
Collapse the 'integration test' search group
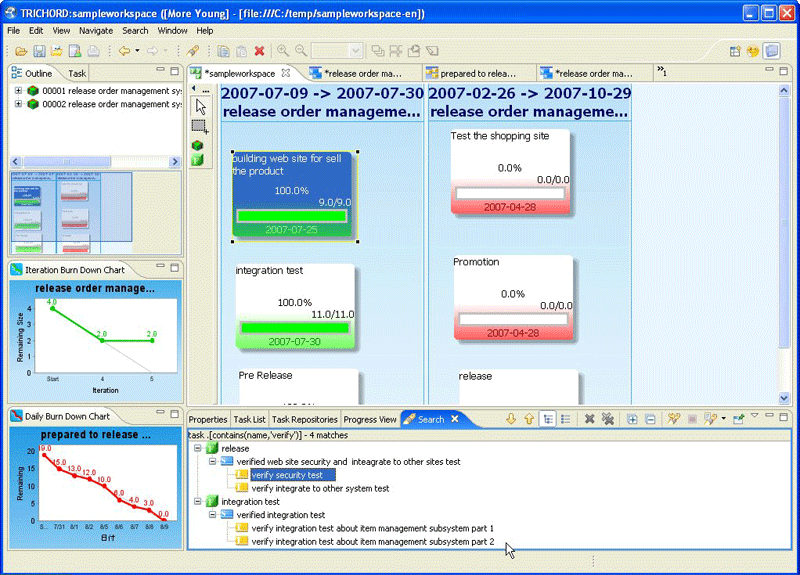pyautogui.click(x=197, y=502)
